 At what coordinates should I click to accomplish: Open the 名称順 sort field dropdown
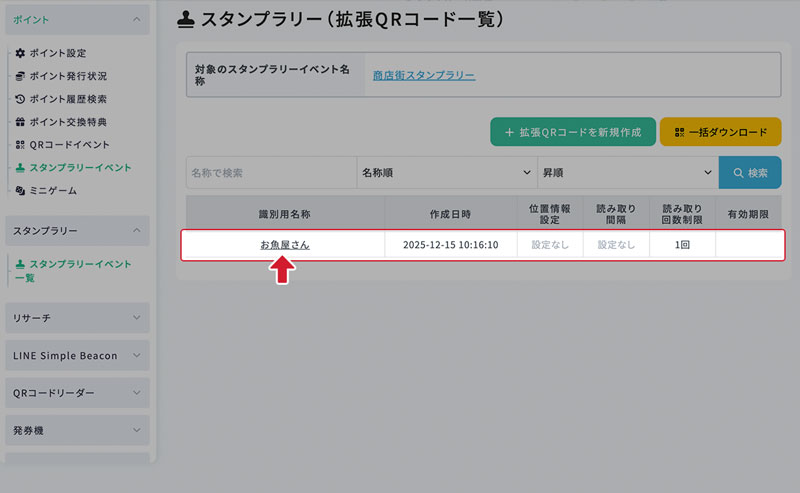coord(446,173)
